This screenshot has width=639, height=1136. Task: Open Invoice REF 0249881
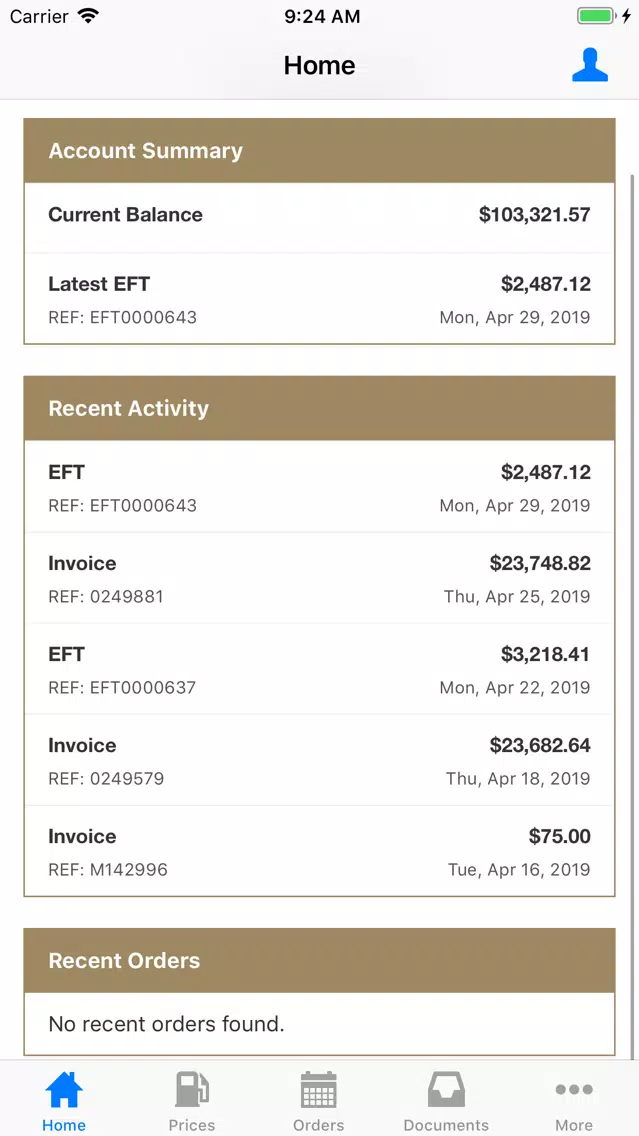point(320,578)
